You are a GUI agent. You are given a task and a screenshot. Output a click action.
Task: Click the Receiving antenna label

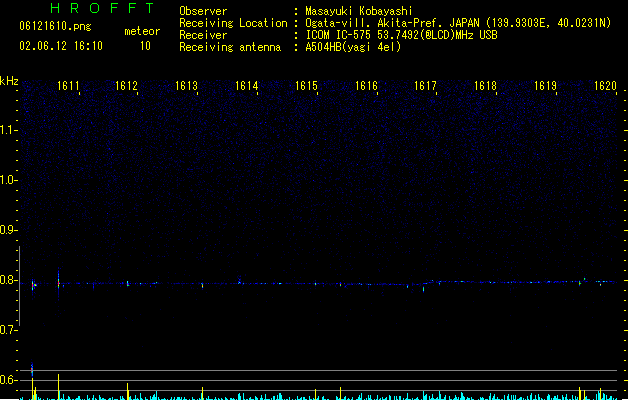click(230, 47)
